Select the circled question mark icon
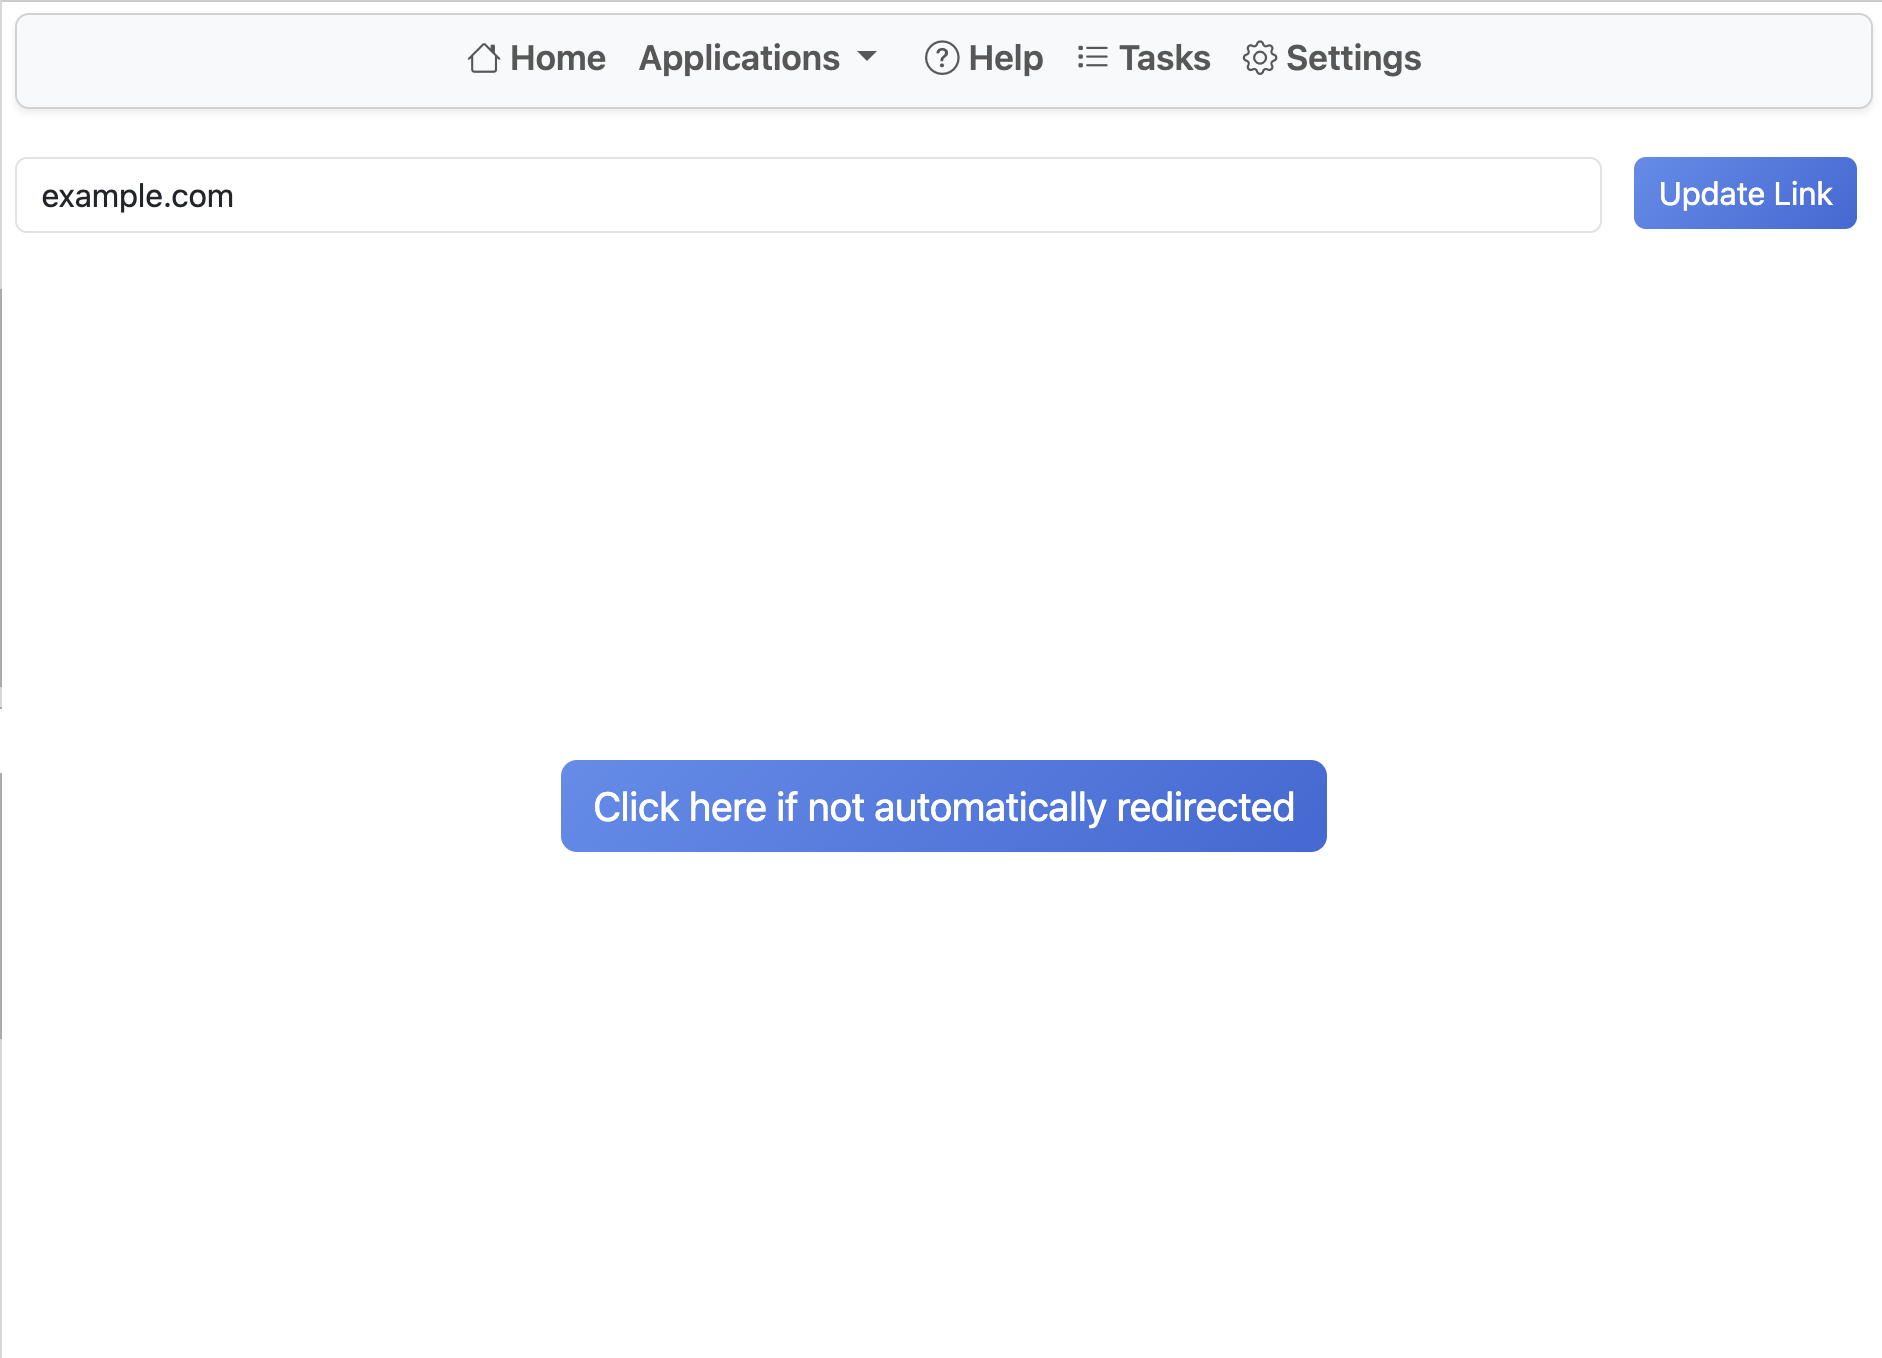The image size is (1882, 1358). (x=940, y=58)
